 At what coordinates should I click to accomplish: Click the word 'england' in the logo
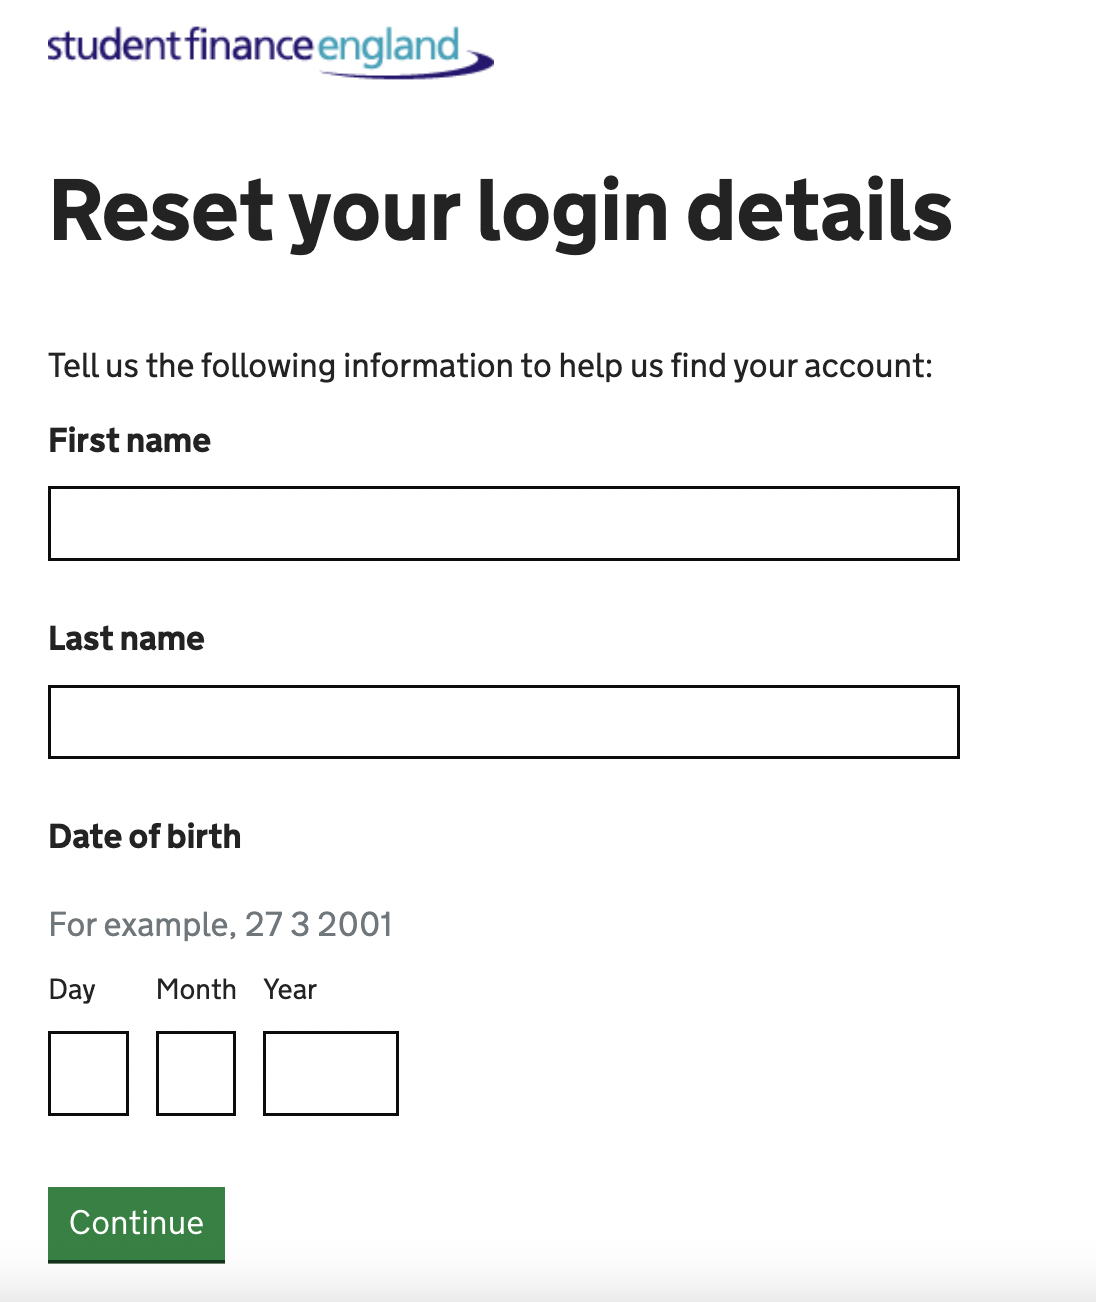388,48
